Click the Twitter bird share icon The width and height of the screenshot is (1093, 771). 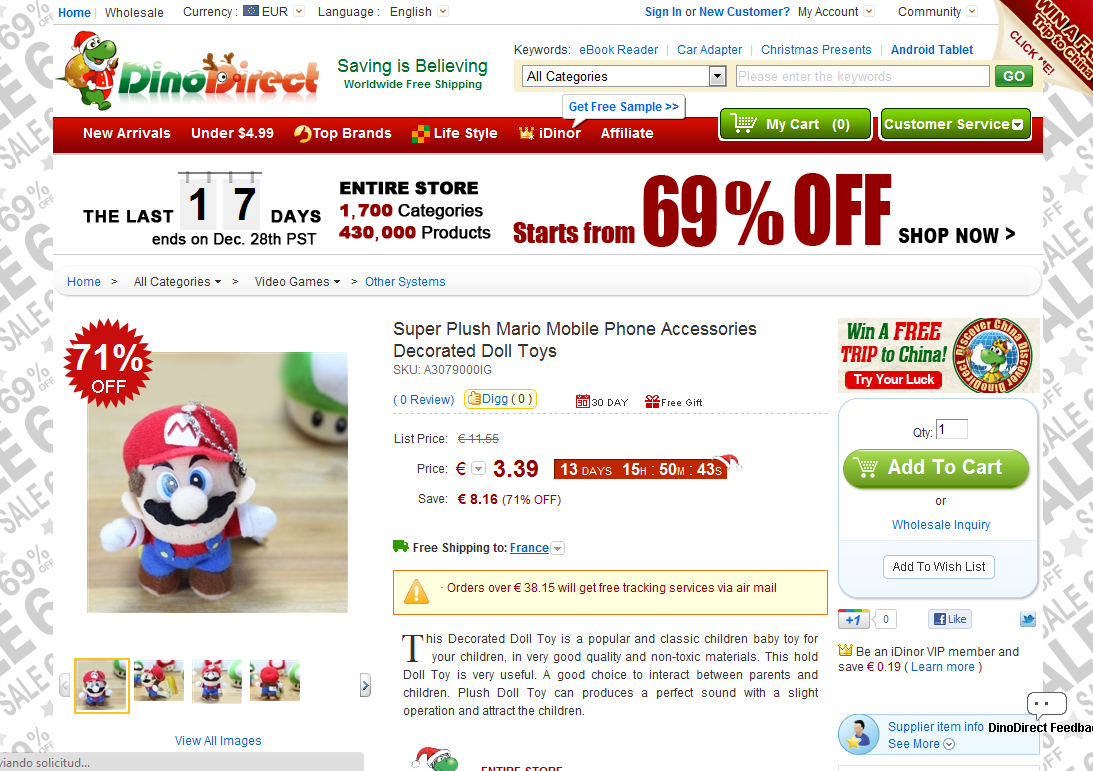coord(1027,619)
